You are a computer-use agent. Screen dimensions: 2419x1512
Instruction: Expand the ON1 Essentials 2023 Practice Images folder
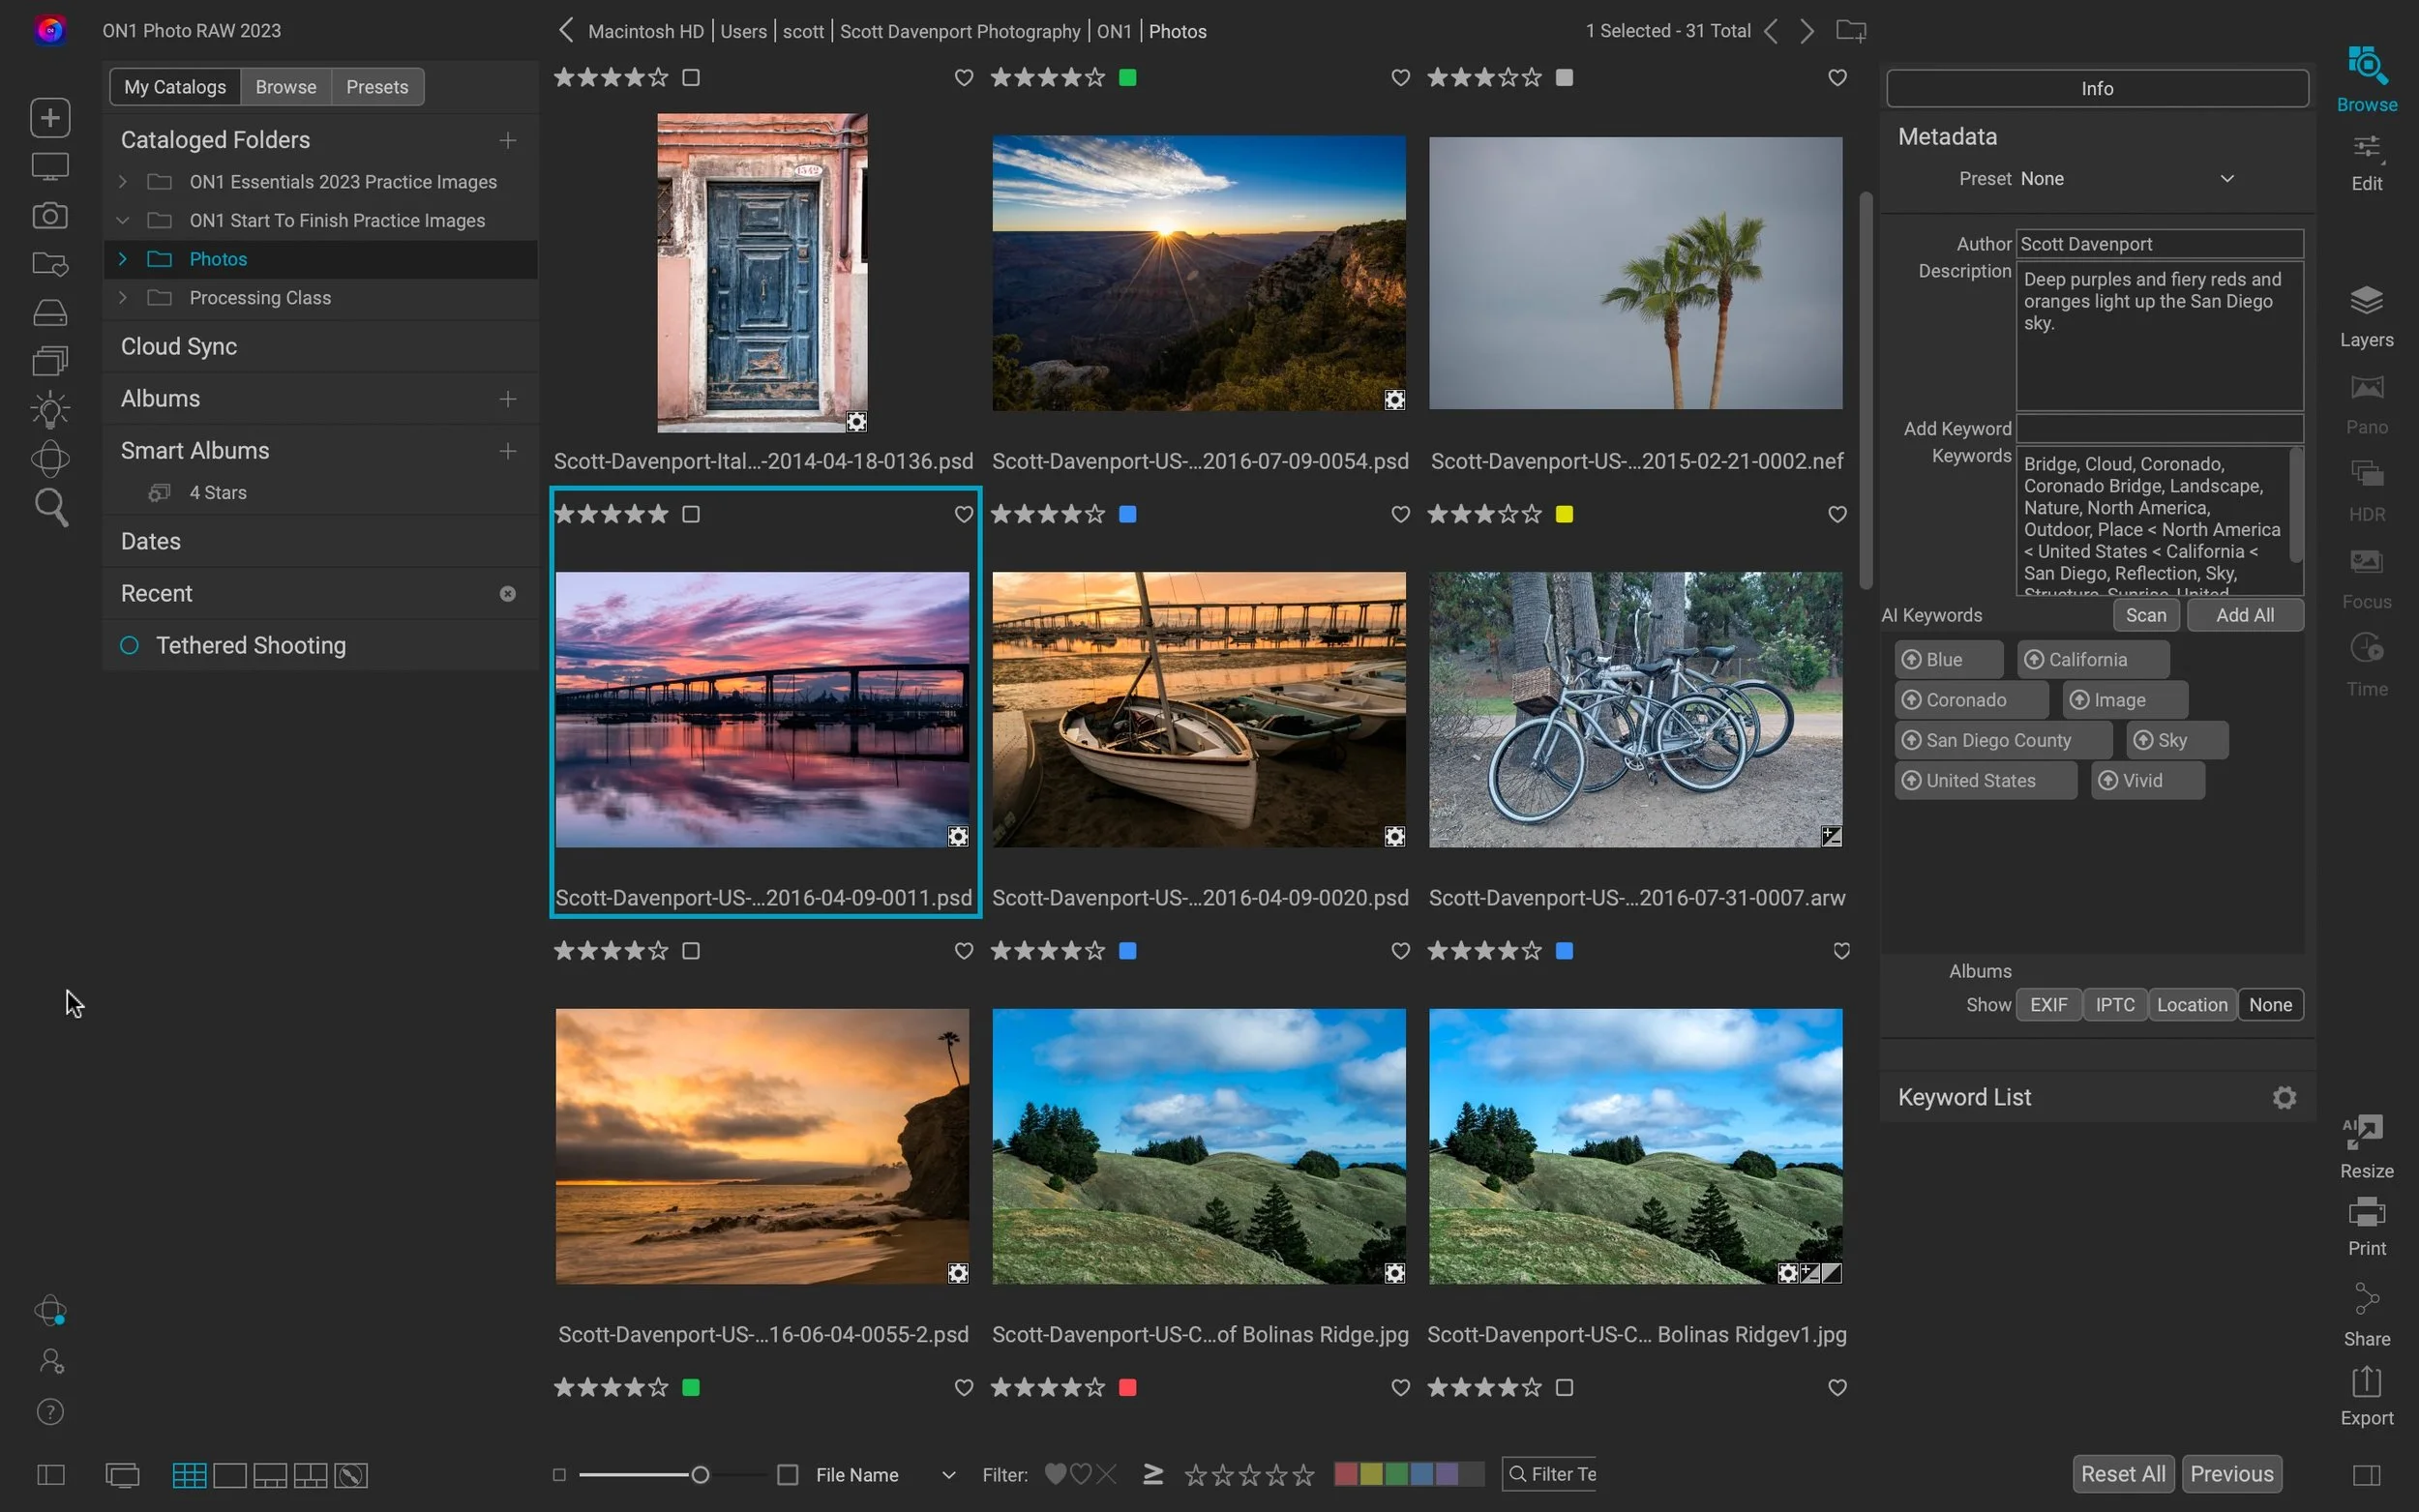tap(123, 181)
